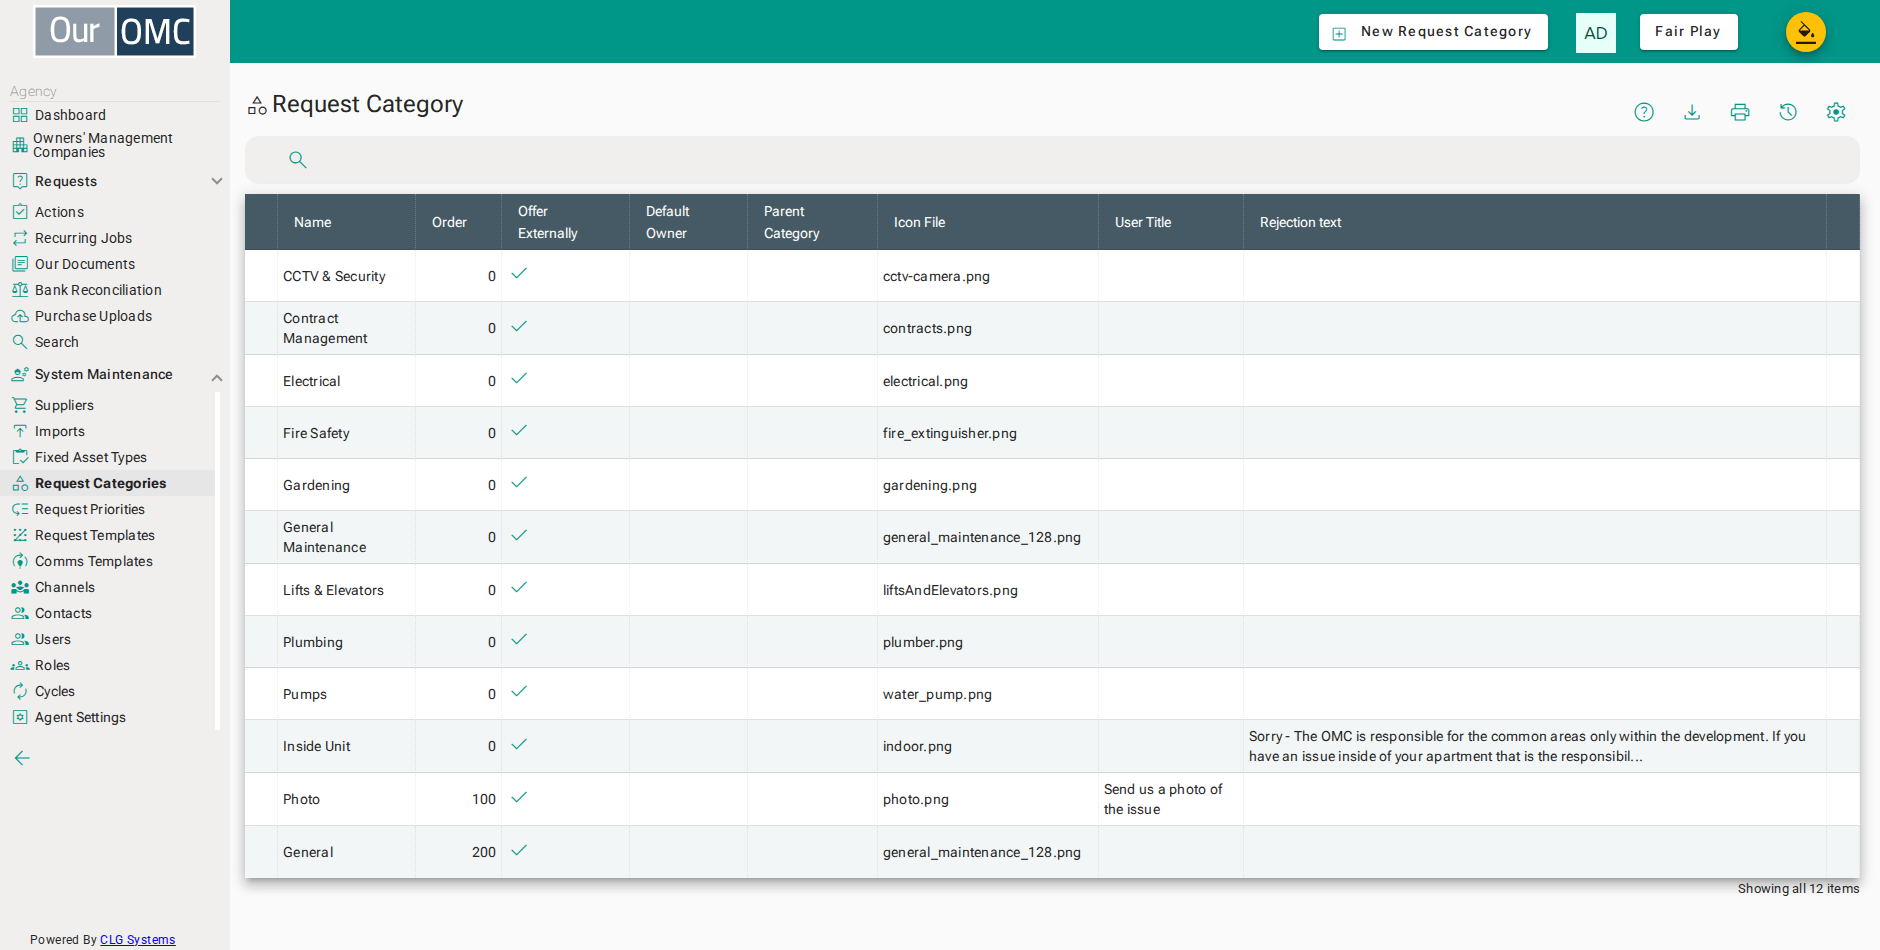Image resolution: width=1880 pixels, height=950 pixels.
Task: Toggle Offer Externally check for Photo
Action: pyautogui.click(x=519, y=797)
